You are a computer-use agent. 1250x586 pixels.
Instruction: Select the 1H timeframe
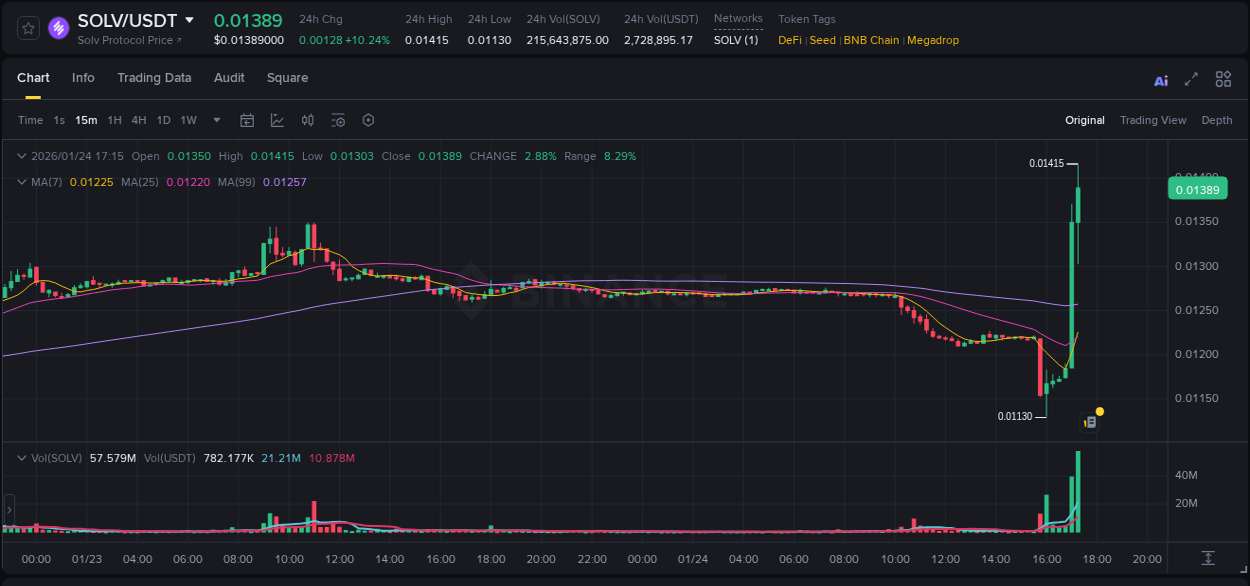(x=115, y=120)
